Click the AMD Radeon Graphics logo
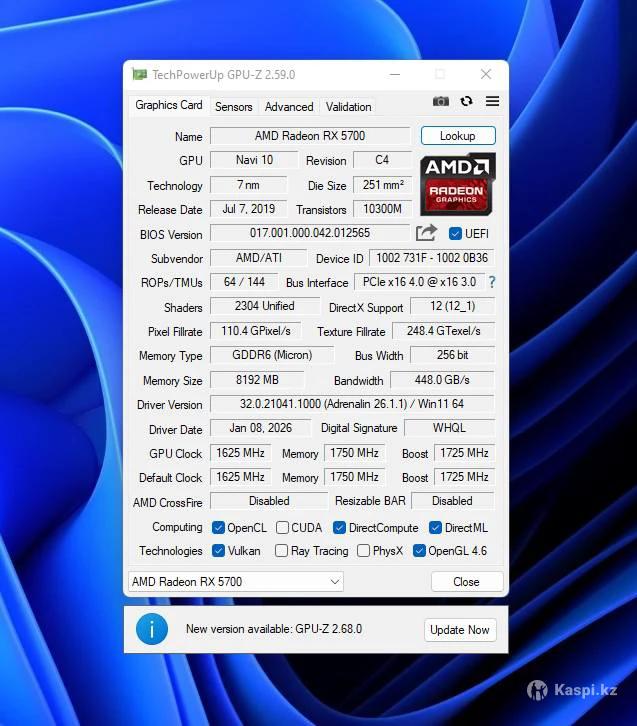The width and height of the screenshot is (637, 726). click(457, 184)
